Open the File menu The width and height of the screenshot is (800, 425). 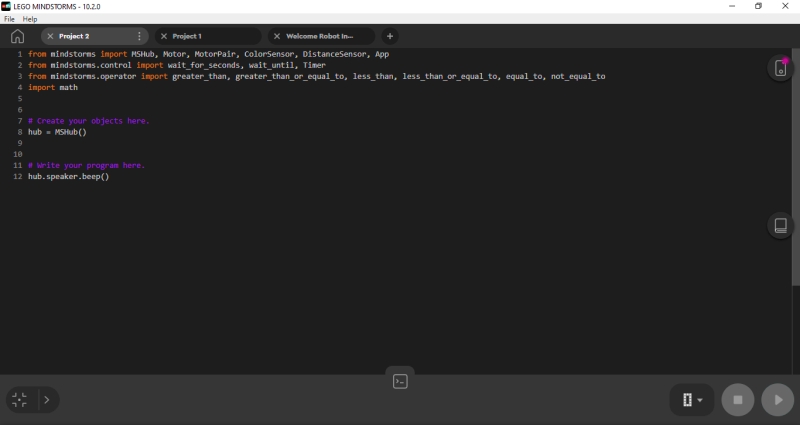point(9,19)
